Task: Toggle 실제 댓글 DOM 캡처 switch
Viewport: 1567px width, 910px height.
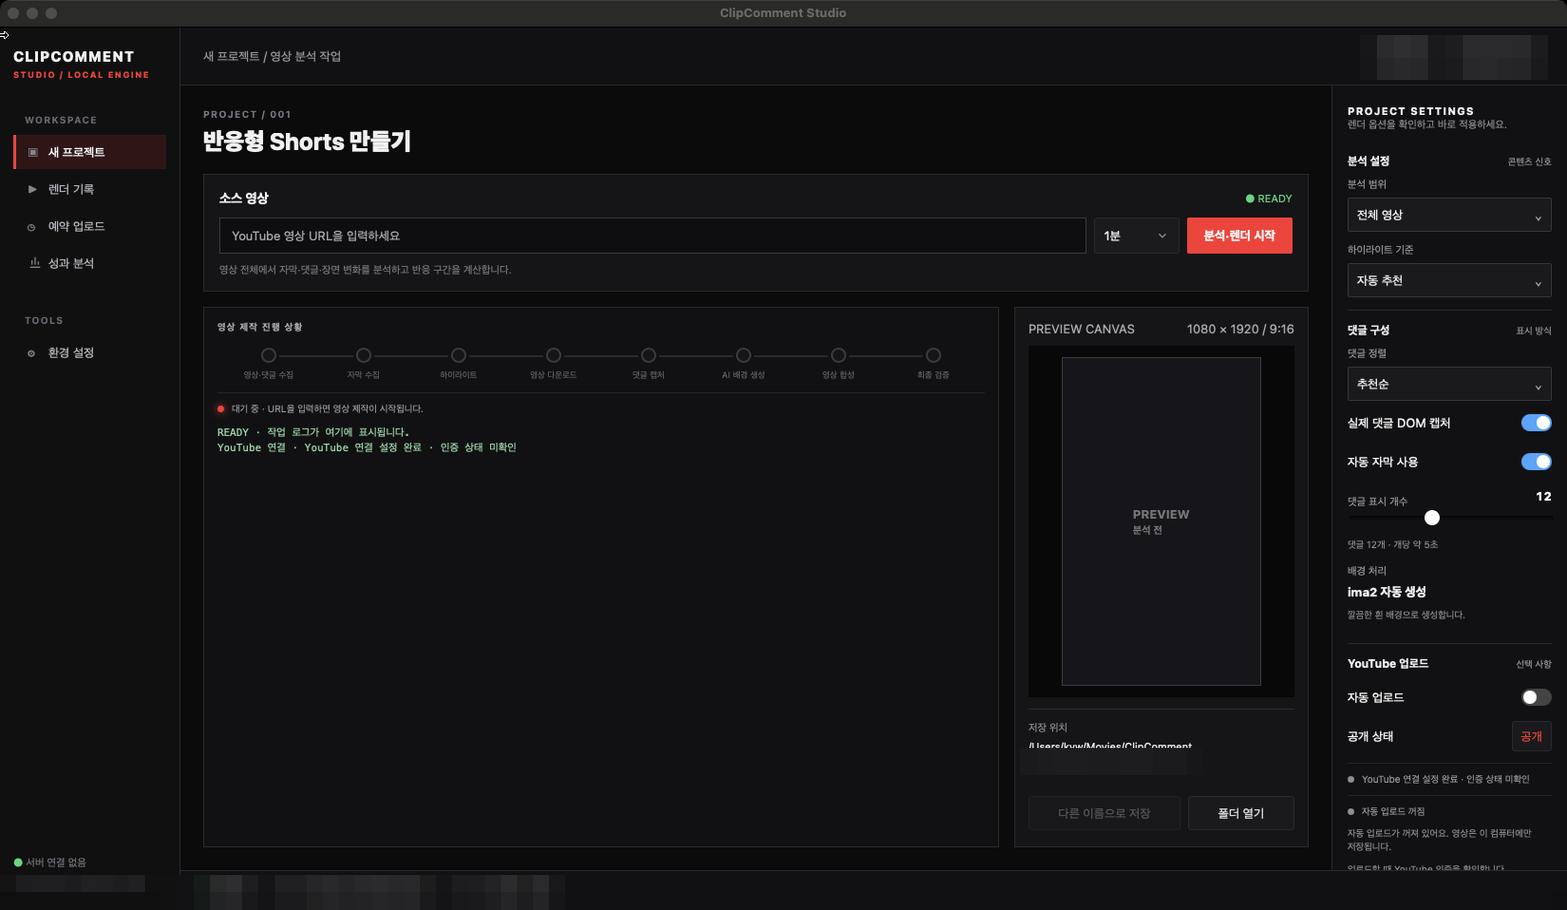Action: pos(1536,423)
